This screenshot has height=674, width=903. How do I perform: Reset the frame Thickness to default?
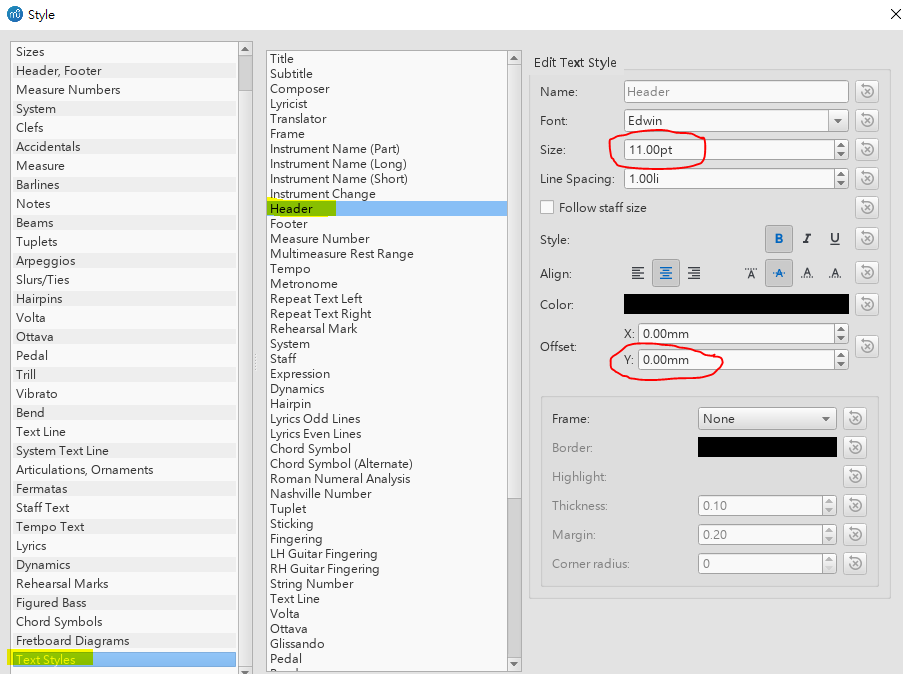[855, 505]
